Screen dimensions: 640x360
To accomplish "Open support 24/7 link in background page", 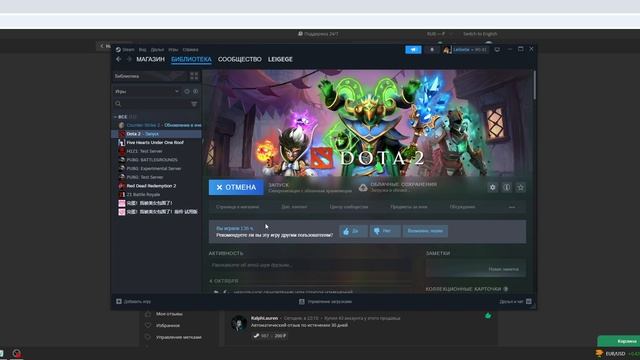I will [318, 34].
